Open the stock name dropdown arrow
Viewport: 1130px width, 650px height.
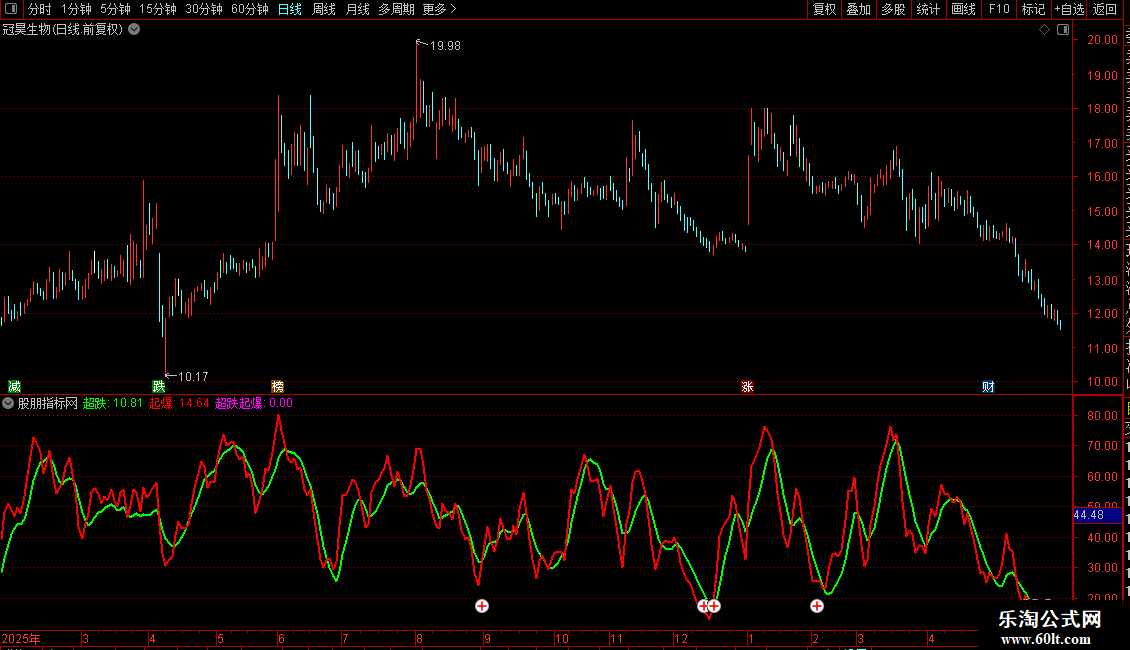click(134, 30)
